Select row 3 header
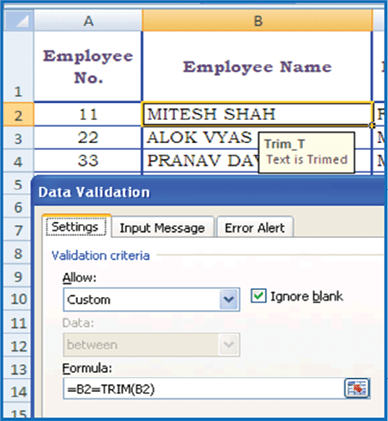 (x=19, y=138)
